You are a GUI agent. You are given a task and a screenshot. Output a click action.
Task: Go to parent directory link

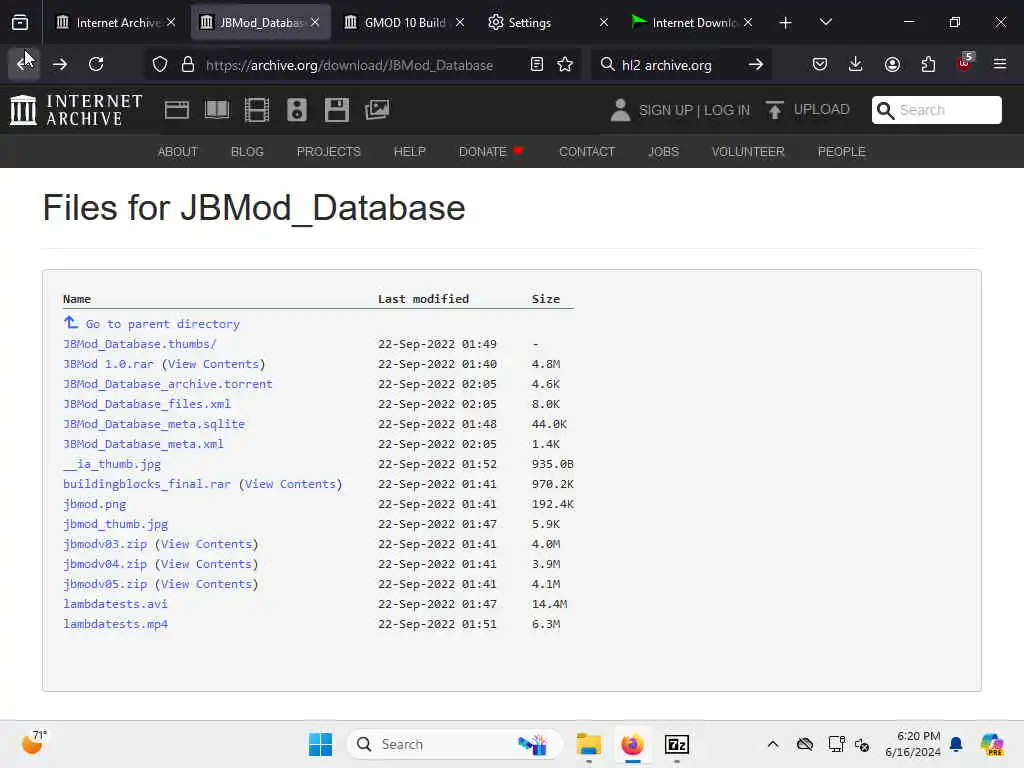[x=163, y=324]
